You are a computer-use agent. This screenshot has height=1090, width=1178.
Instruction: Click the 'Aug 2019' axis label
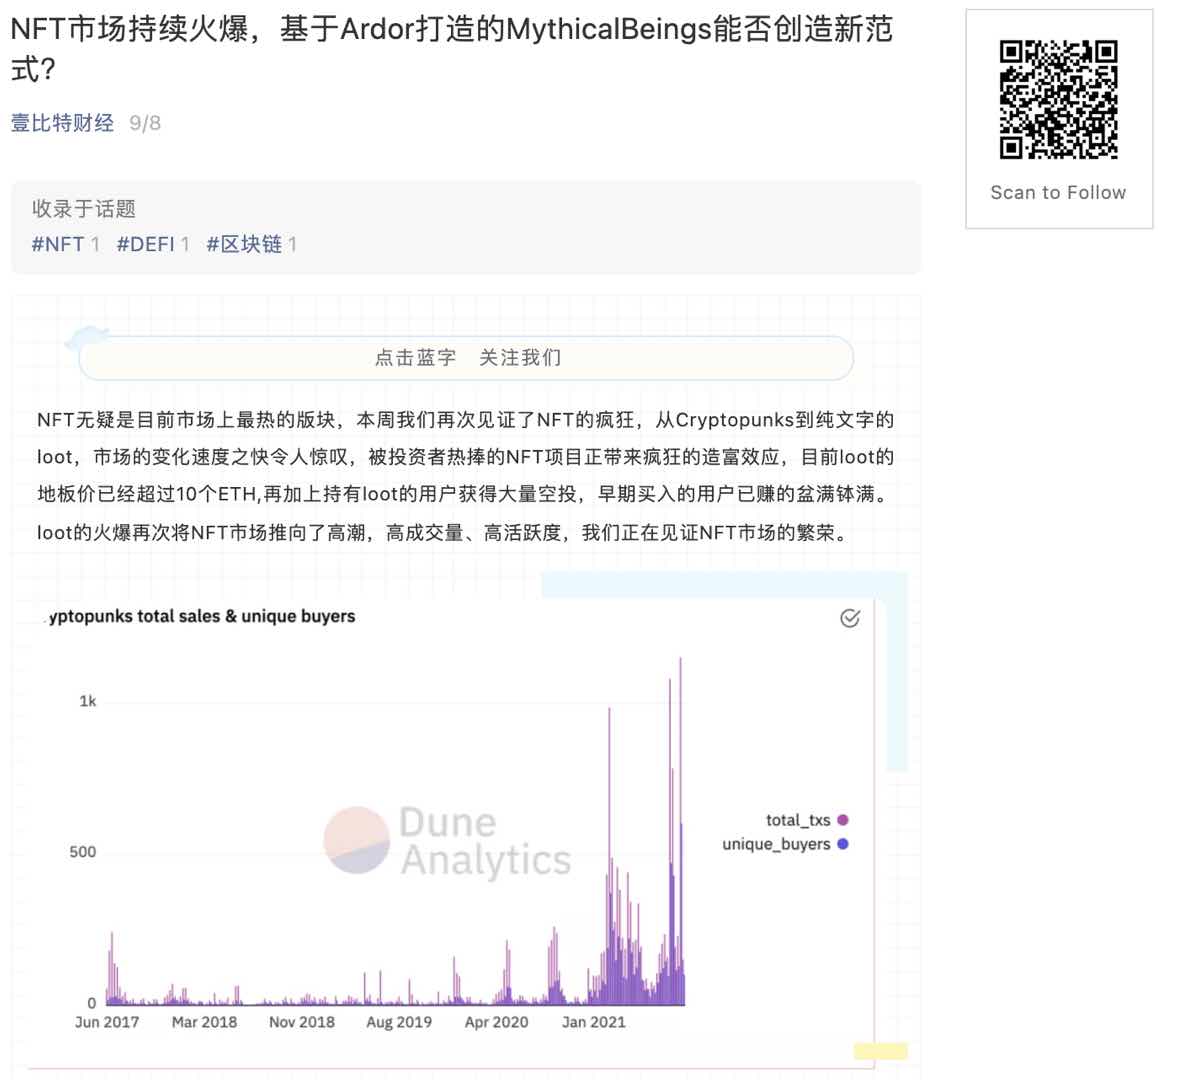tap(399, 1022)
